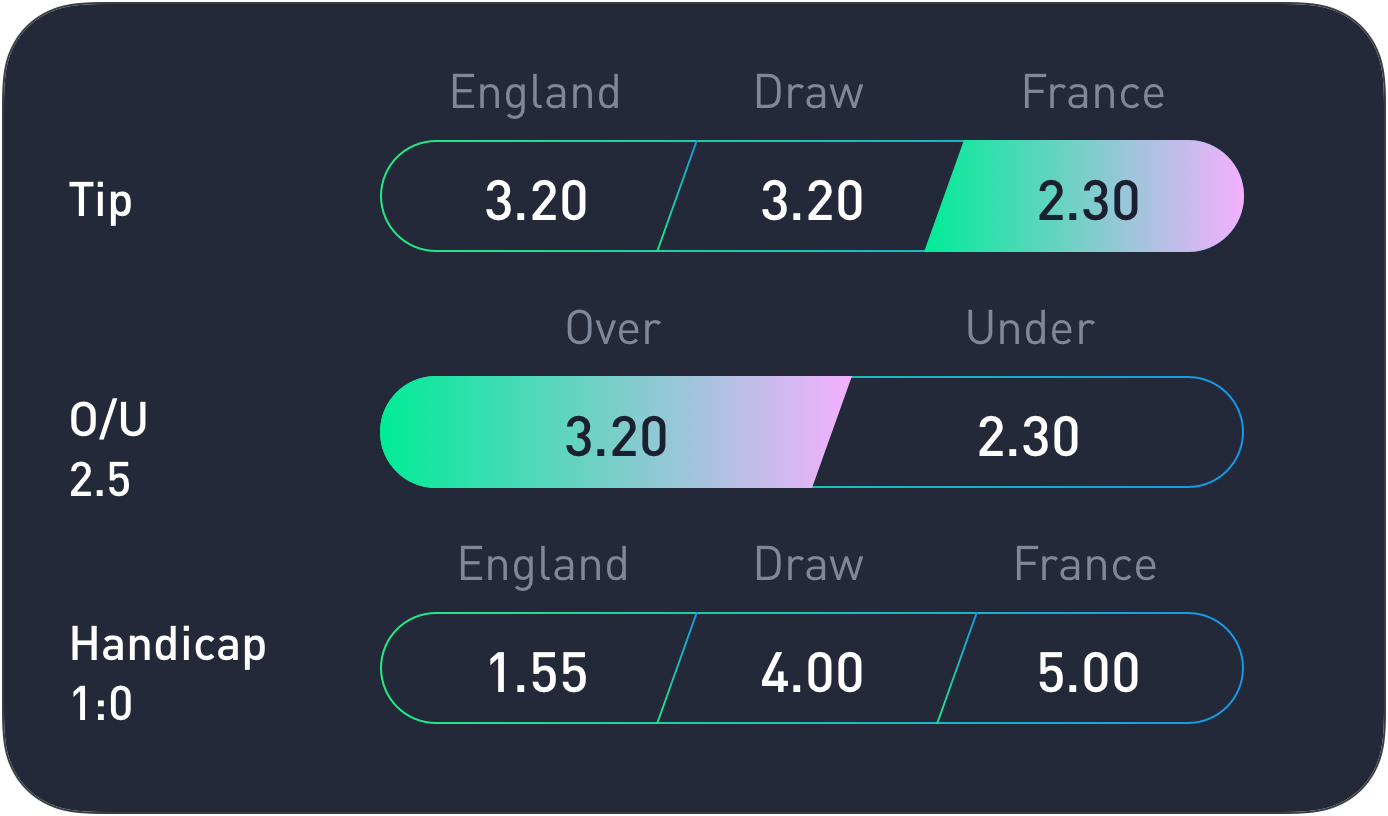Click England header above Handicap odds

tap(543, 565)
